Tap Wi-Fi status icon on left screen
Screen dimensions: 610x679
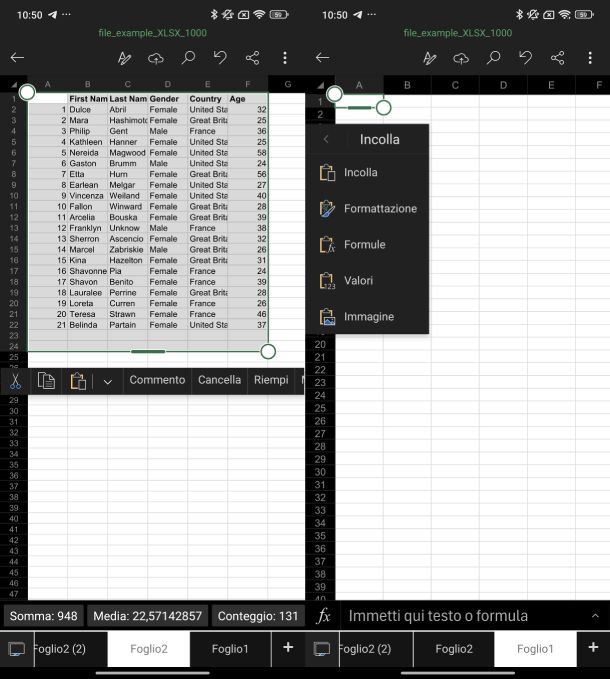tap(259, 15)
